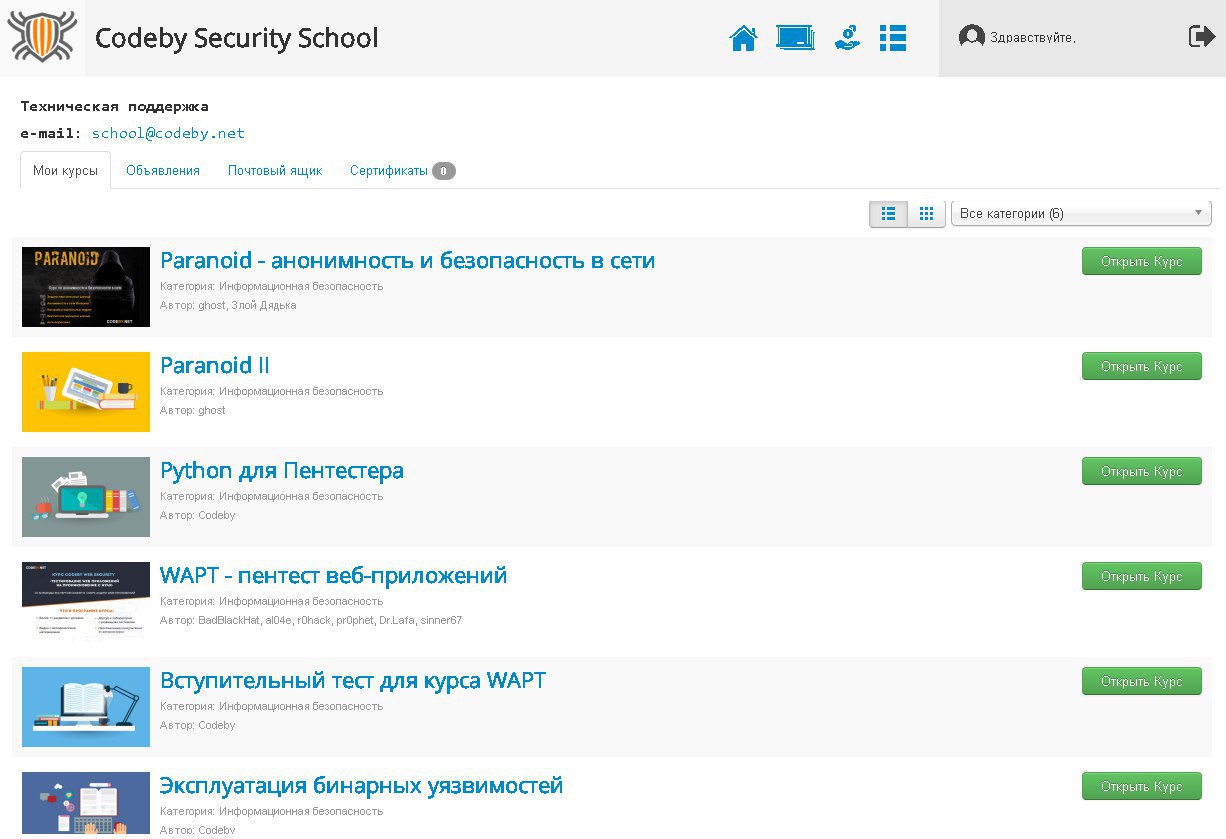Click the home icon in header

click(743, 39)
